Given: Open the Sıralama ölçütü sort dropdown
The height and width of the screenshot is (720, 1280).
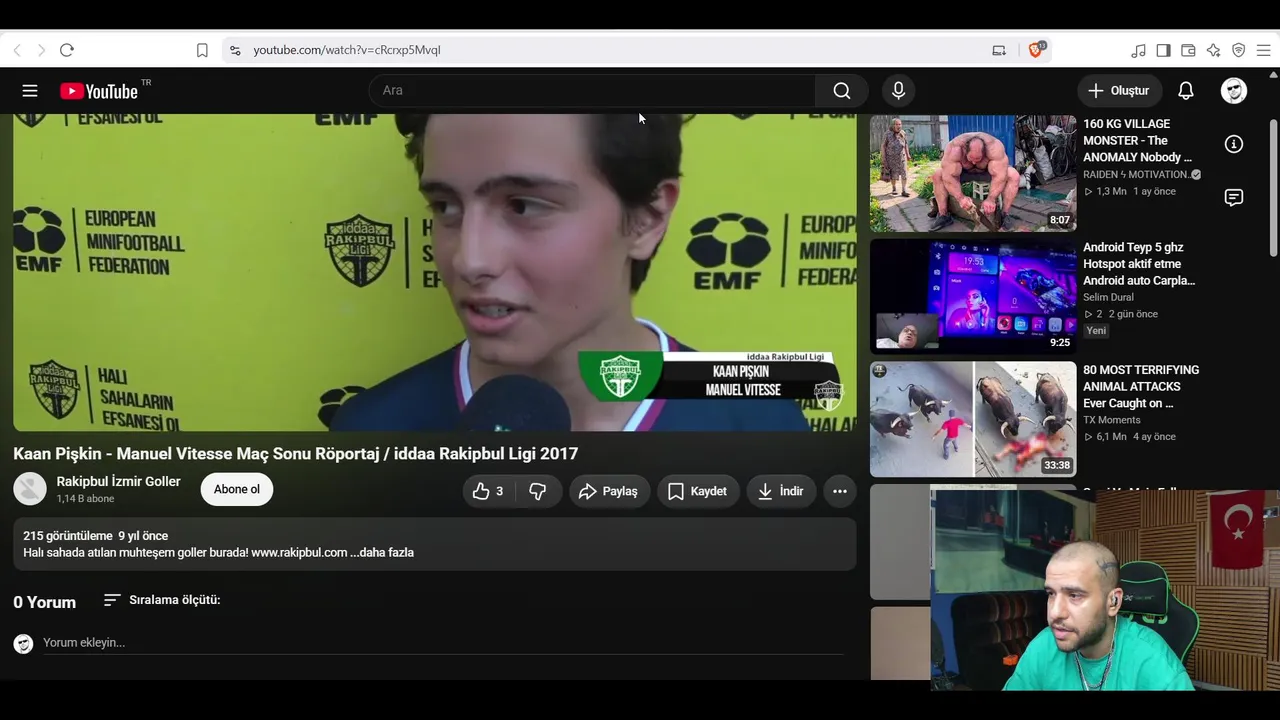Looking at the screenshot, I should 162,600.
